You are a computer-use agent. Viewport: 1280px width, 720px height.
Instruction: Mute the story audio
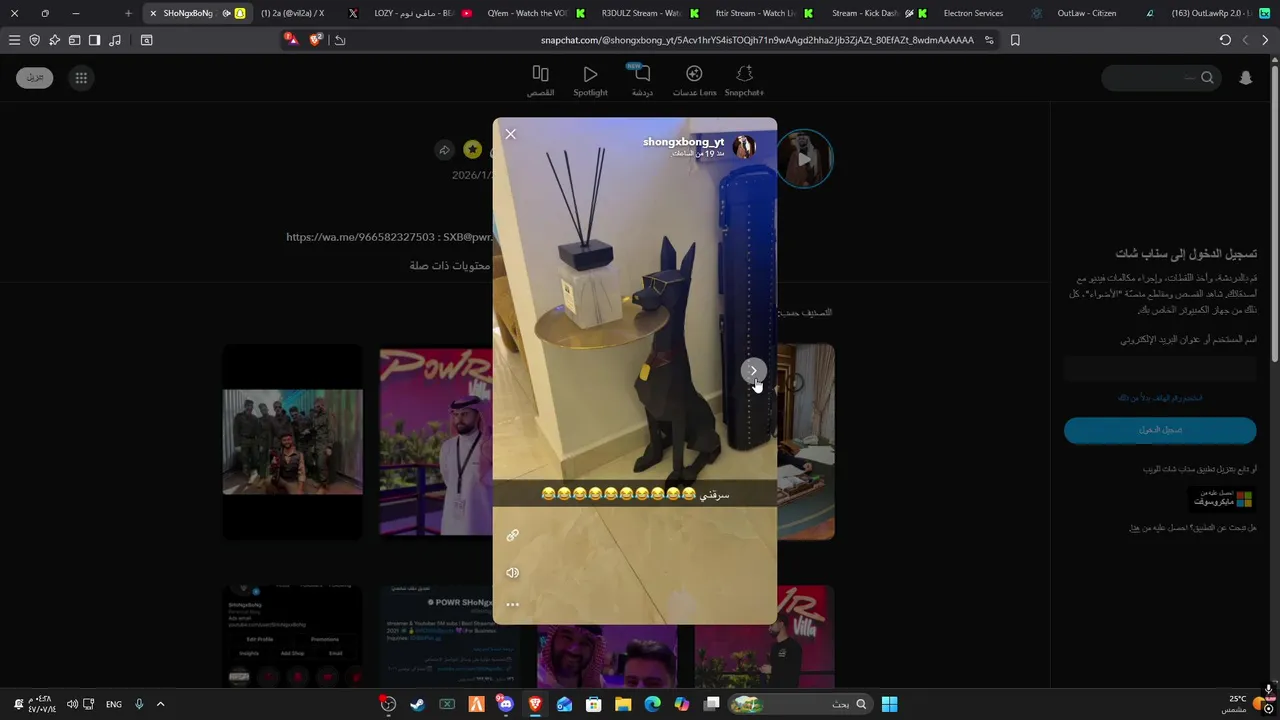click(x=512, y=573)
